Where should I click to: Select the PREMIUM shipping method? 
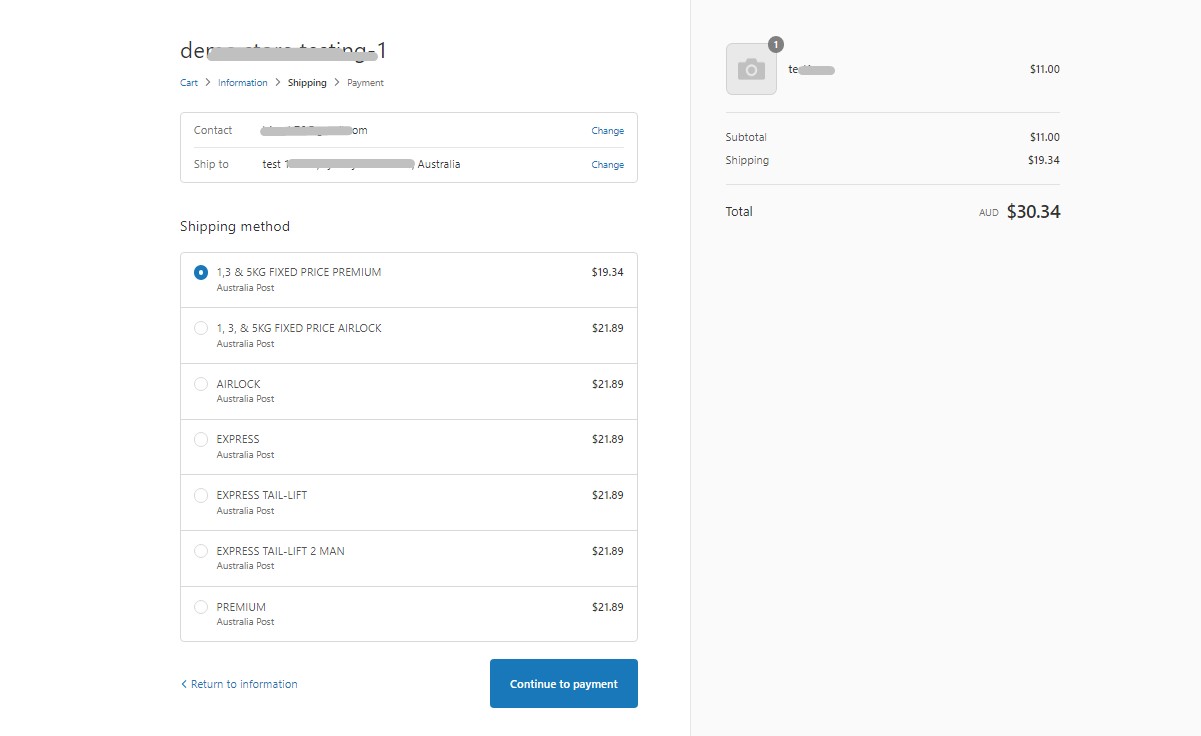click(201, 607)
